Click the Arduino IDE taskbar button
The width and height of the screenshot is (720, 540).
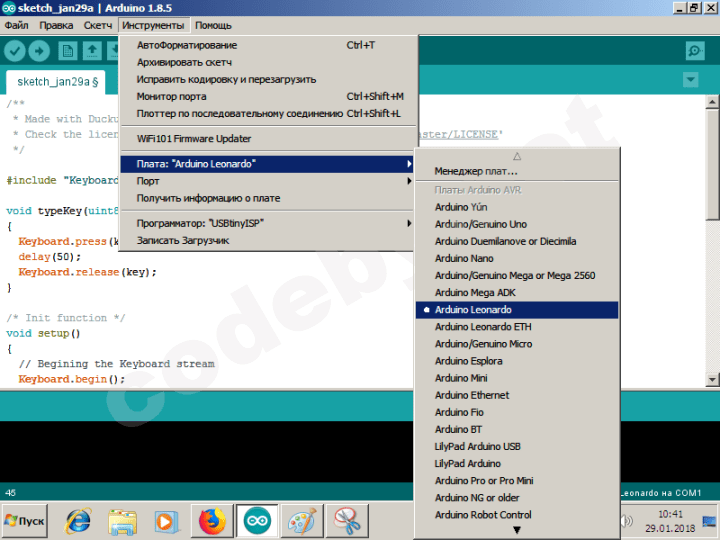[x=257, y=521]
